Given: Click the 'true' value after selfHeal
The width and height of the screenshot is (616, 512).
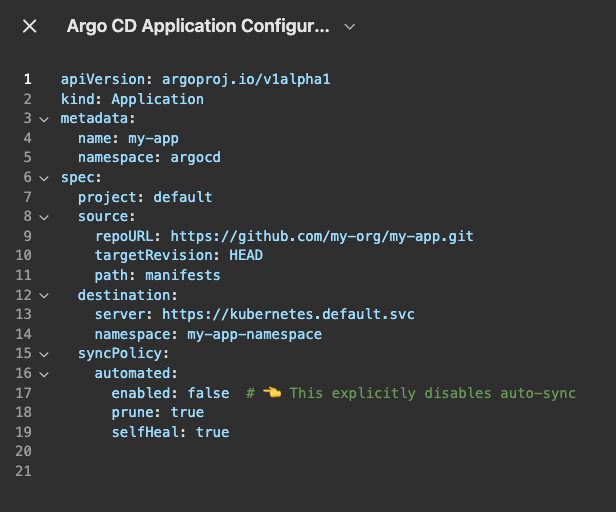Looking at the screenshot, I should (212, 432).
